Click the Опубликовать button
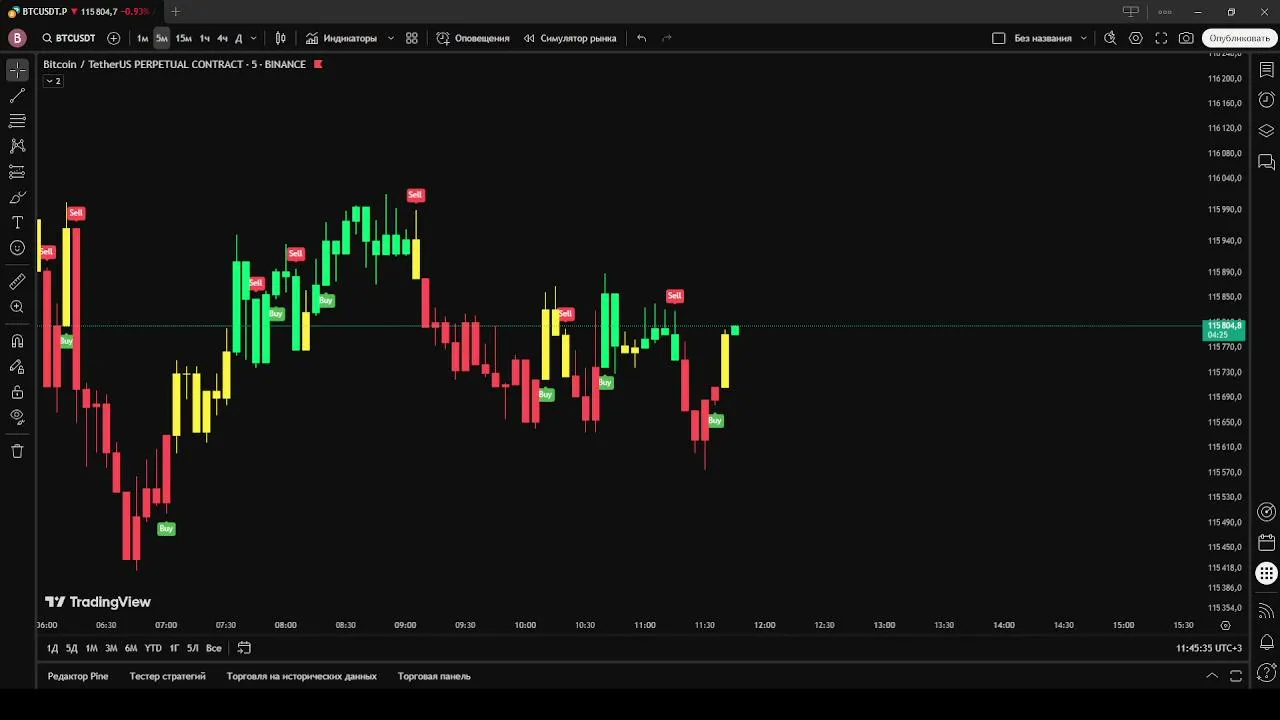The height and width of the screenshot is (720, 1280). coord(1239,38)
